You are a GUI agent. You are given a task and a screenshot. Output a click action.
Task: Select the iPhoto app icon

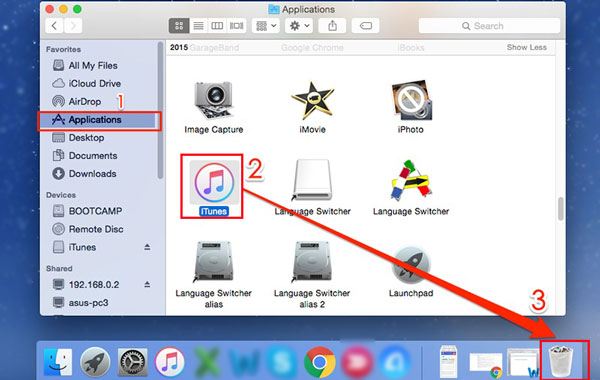pyautogui.click(x=411, y=100)
